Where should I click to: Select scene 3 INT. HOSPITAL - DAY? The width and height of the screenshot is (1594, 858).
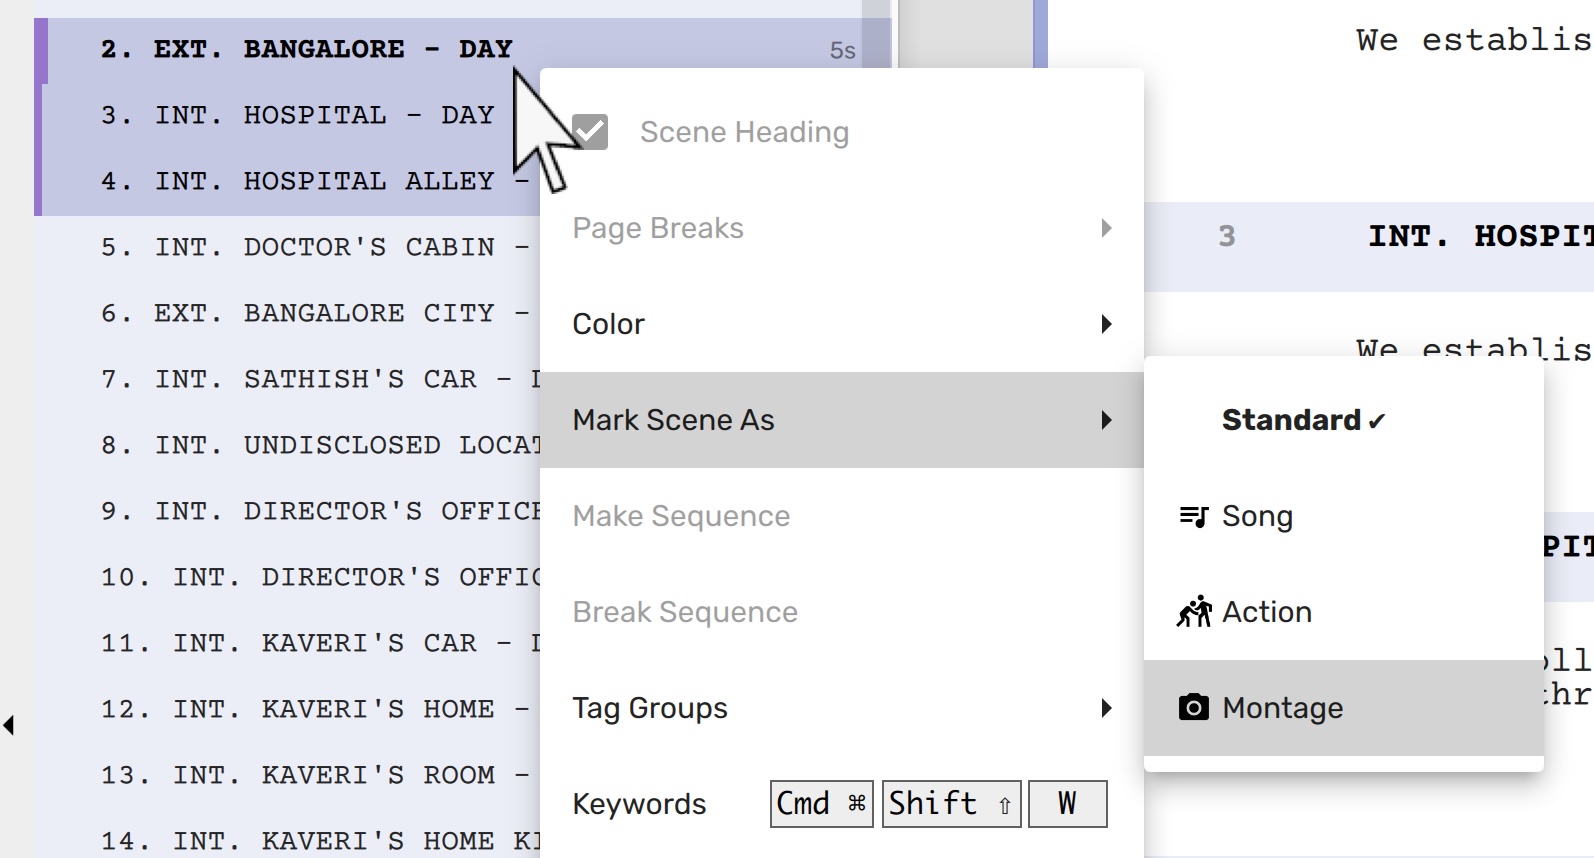297,115
